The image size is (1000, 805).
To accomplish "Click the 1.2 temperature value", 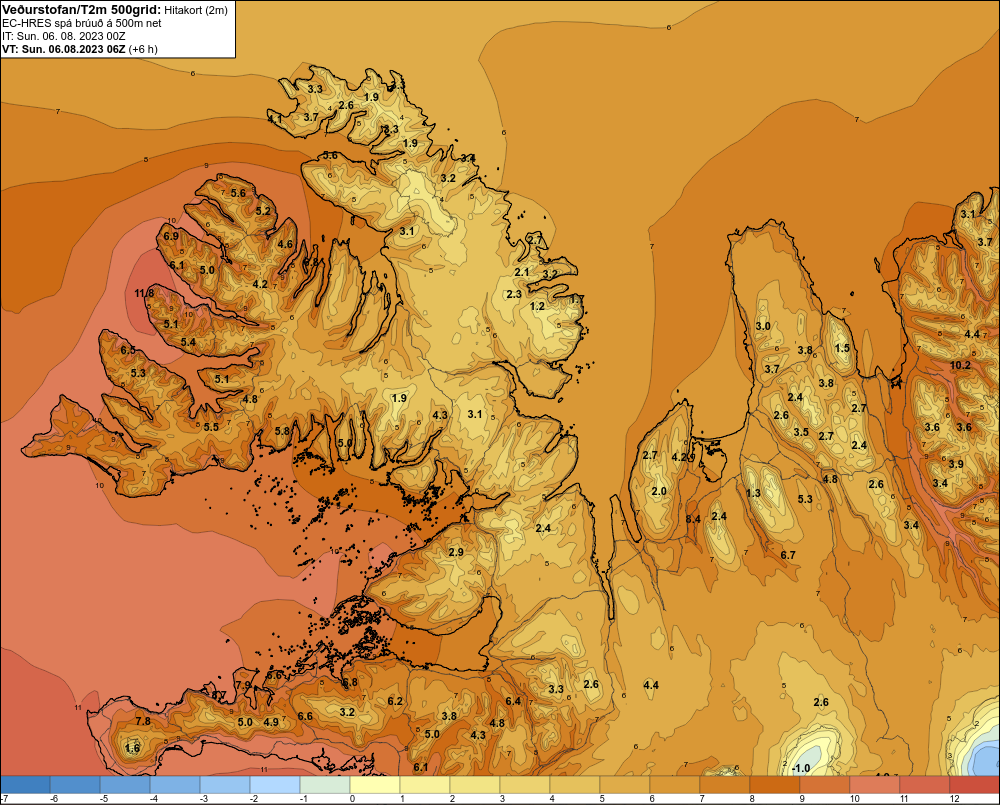I will pos(538,306).
